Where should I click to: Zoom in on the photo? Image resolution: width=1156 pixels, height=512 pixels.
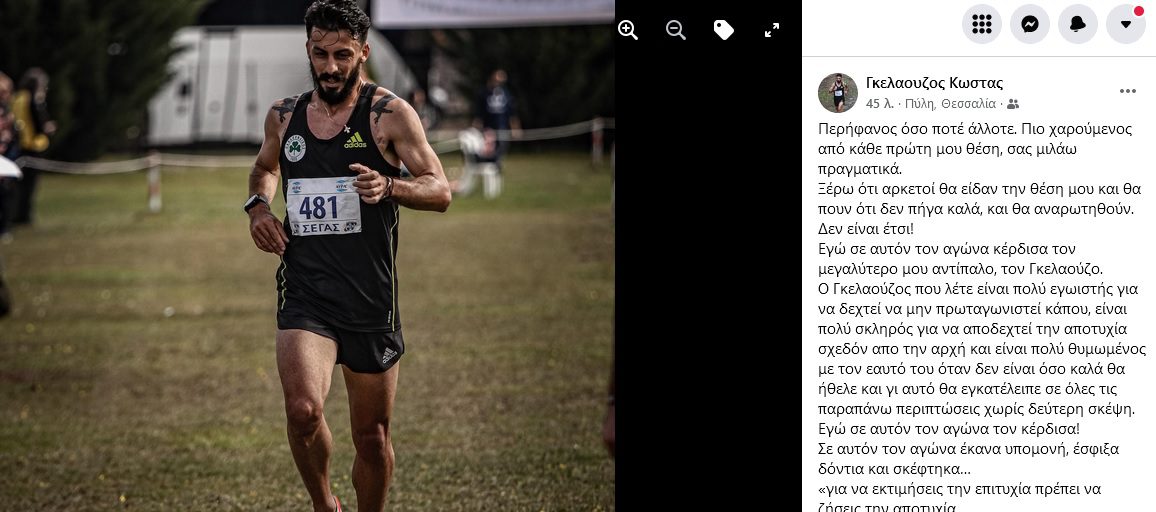pos(627,30)
